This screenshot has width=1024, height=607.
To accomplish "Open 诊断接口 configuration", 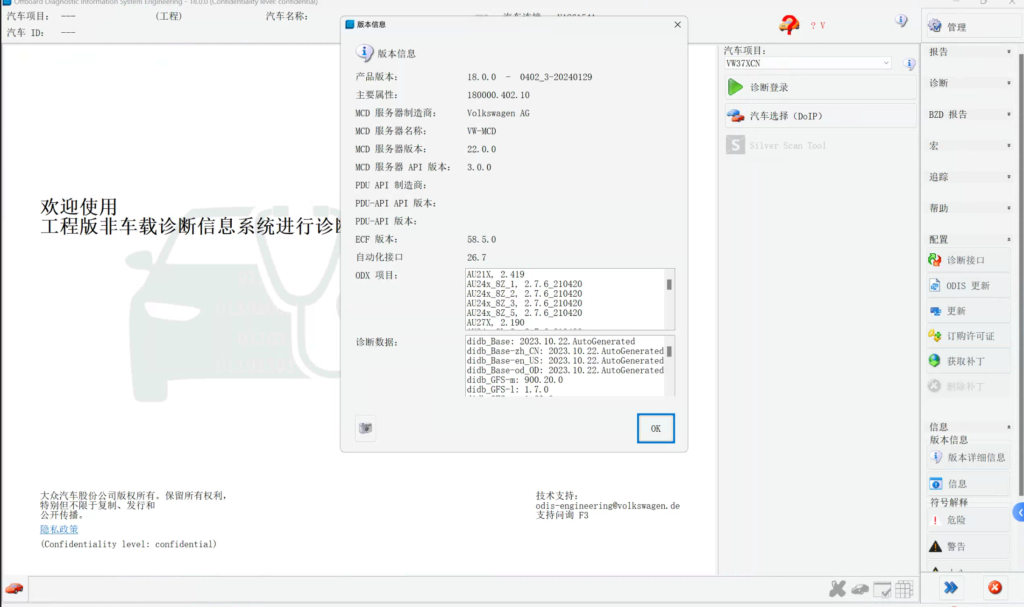I will pos(966,260).
